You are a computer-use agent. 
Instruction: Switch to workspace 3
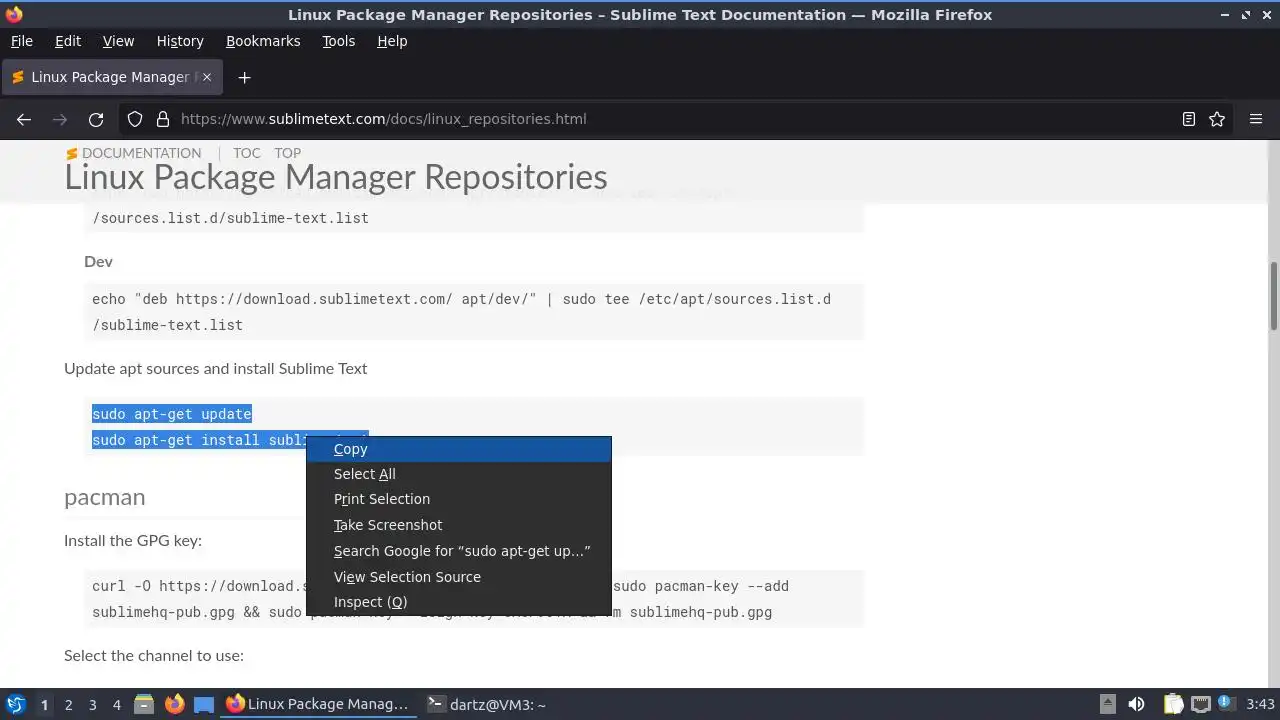coord(92,704)
